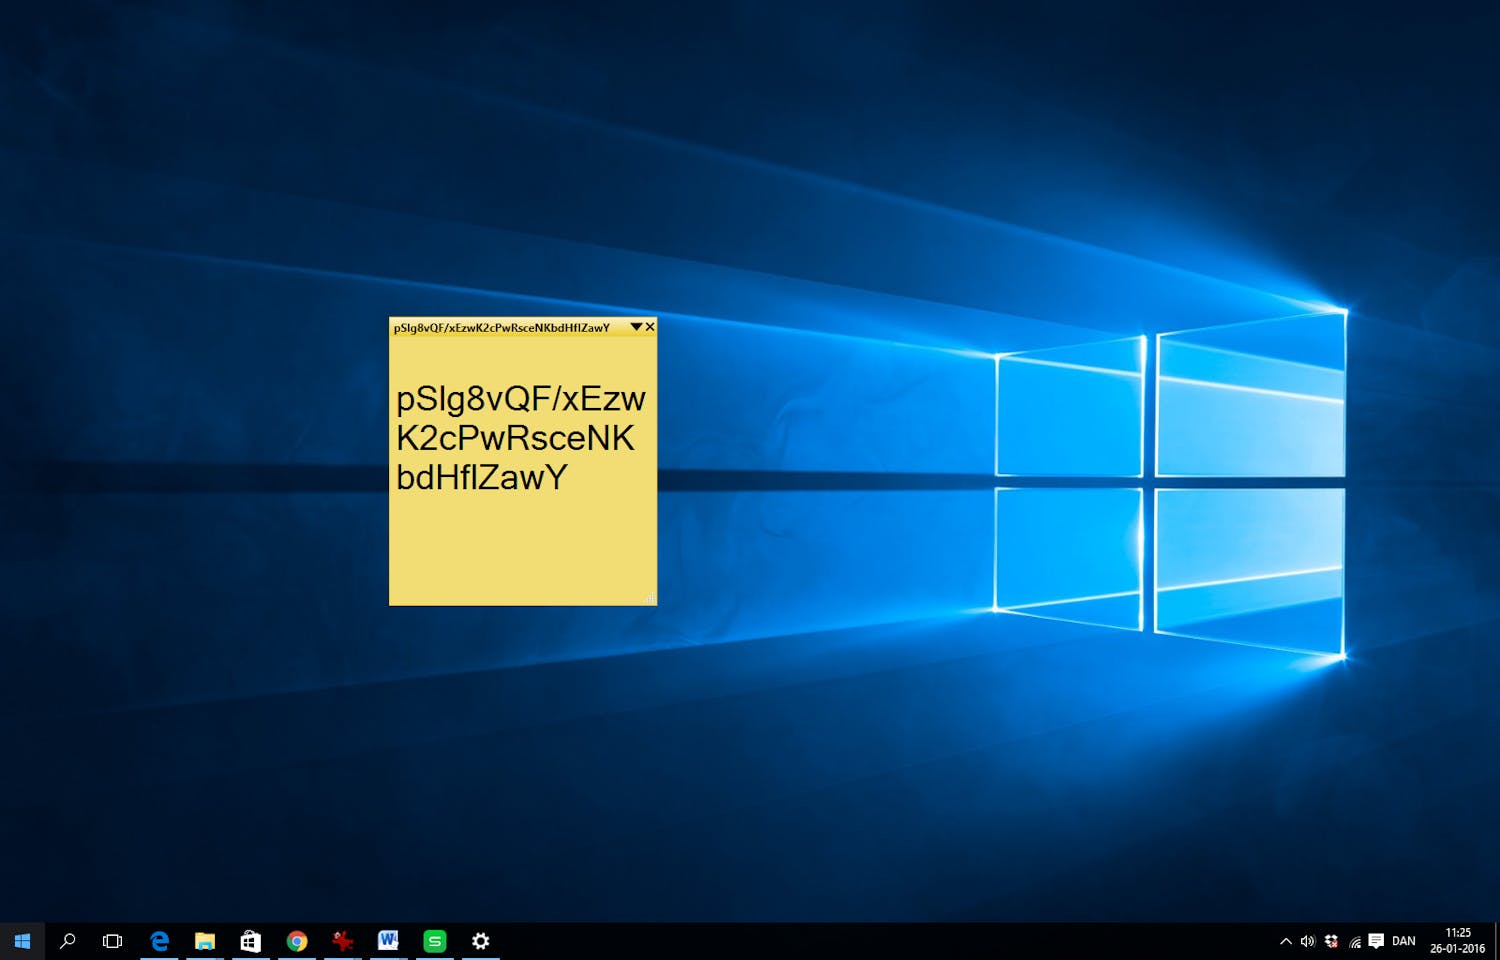The height and width of the screenshot is (960, 1500).
Task: Open the Windows Start menu
Action: (x=22, y=941)
